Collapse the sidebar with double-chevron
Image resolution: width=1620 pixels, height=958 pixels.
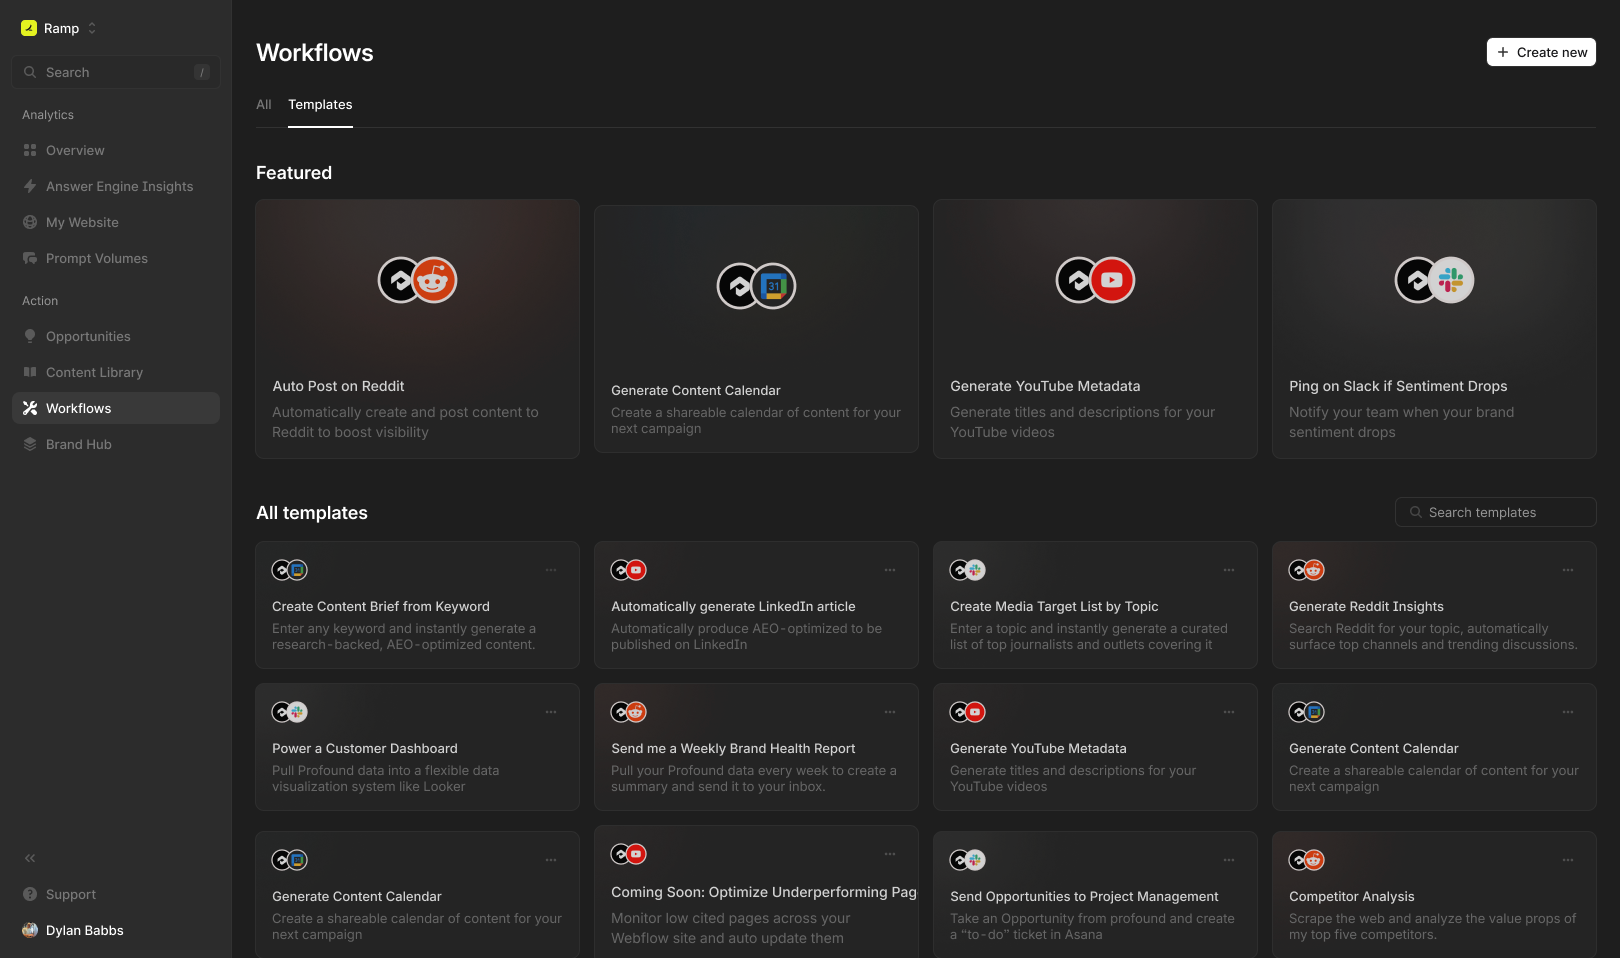pos(30,858)
